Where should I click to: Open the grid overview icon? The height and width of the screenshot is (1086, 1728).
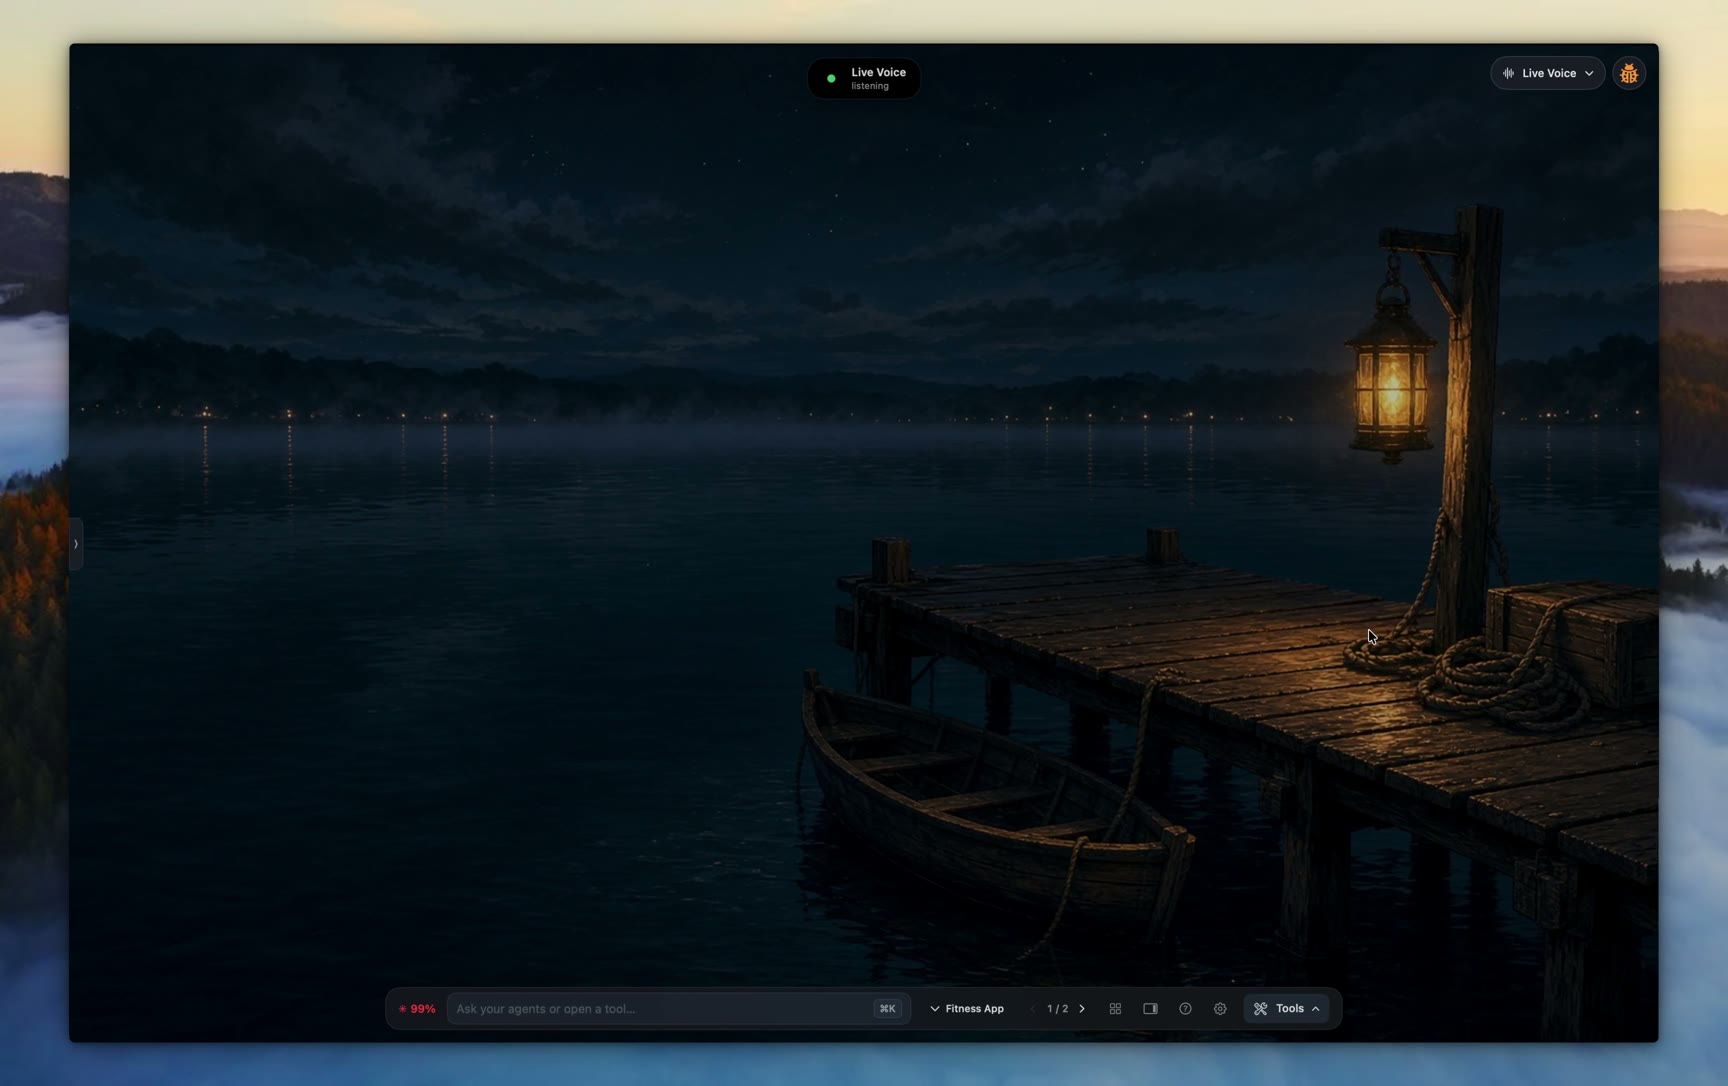coord(1115,1009)
